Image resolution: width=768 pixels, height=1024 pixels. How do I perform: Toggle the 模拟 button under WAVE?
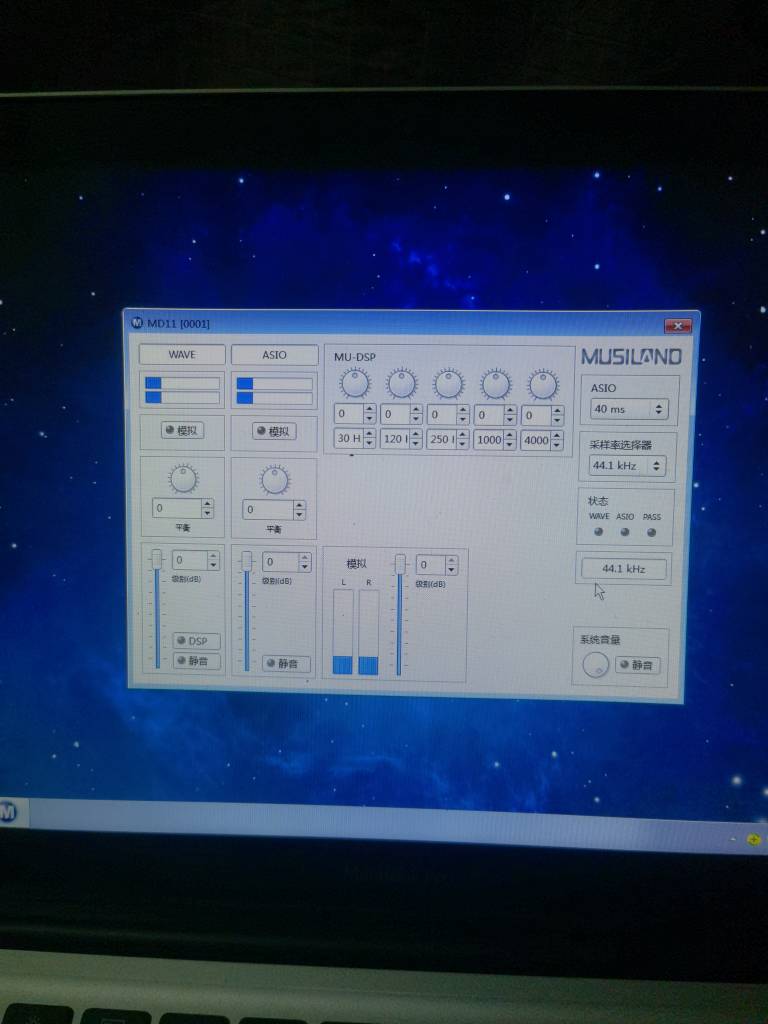click(182, 430)
